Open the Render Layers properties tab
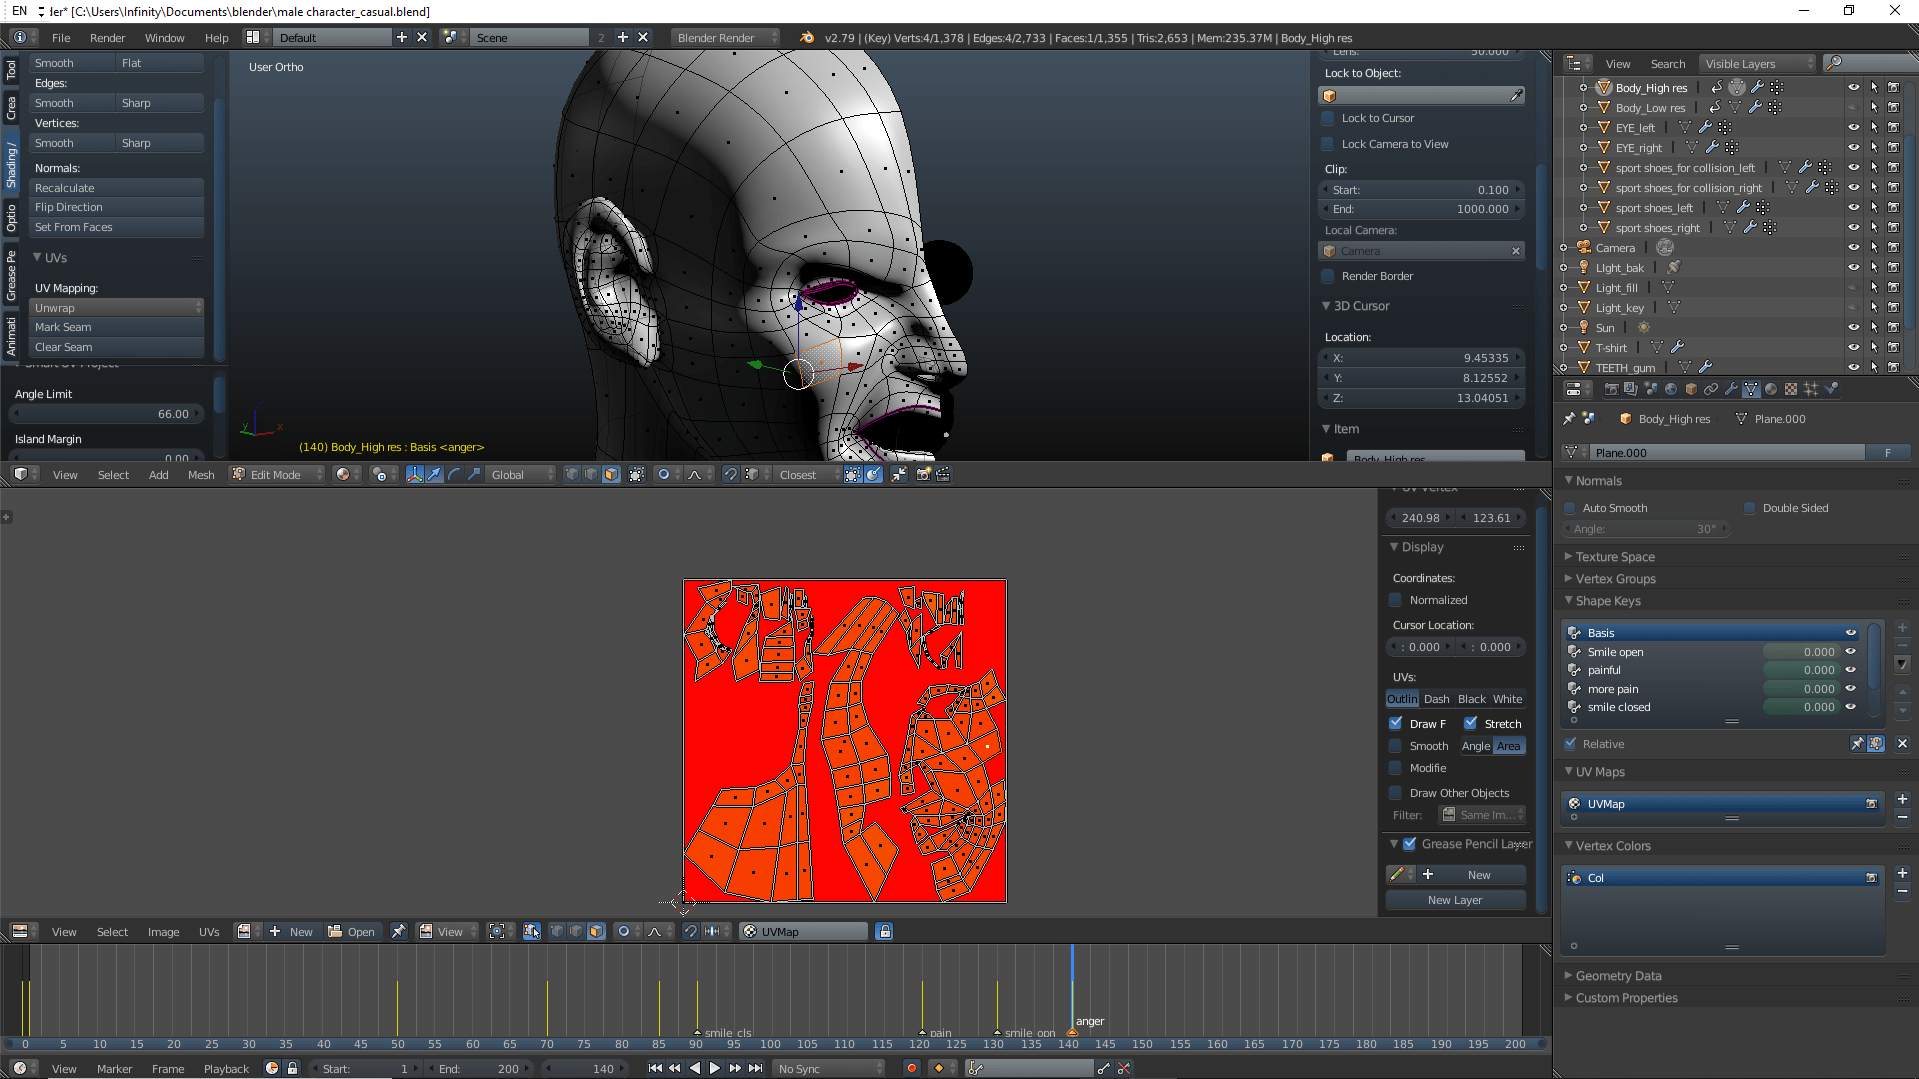Screen dimensions: 1919x1079 pyautogui.click(x=1631, y=389)
